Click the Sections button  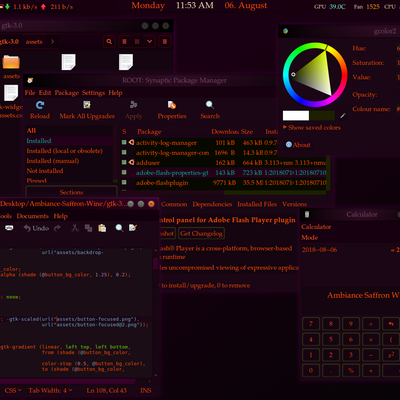(x=71, y=192)
